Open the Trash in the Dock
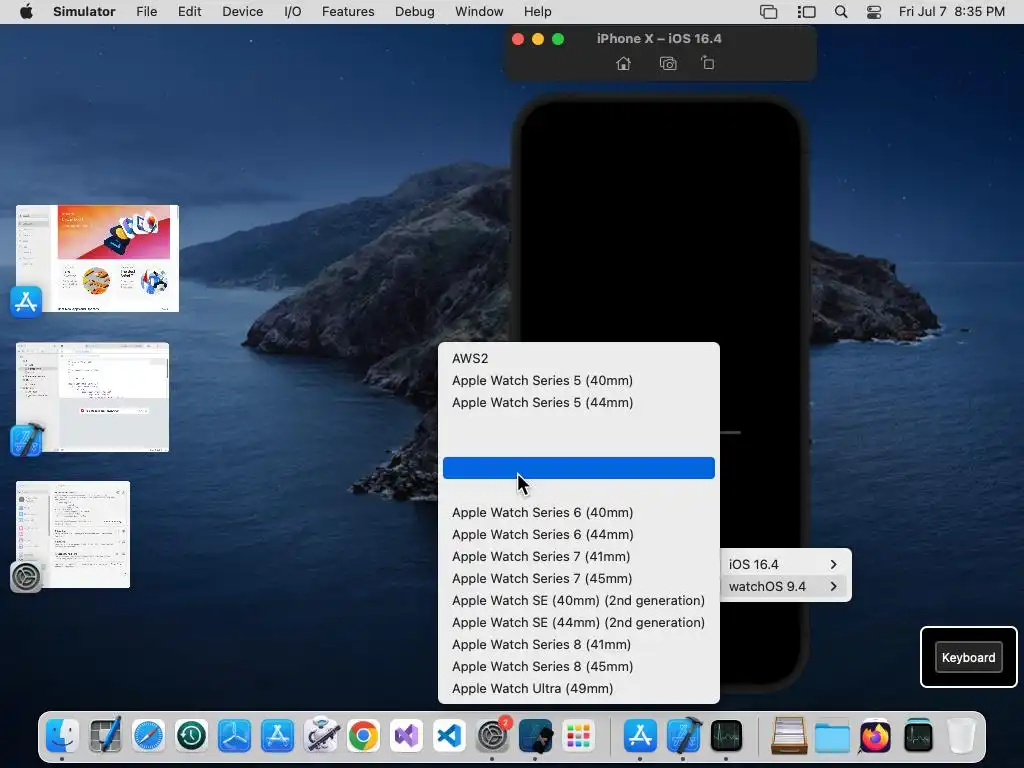Screen dimensions: 1024x768 click(961, 735)
